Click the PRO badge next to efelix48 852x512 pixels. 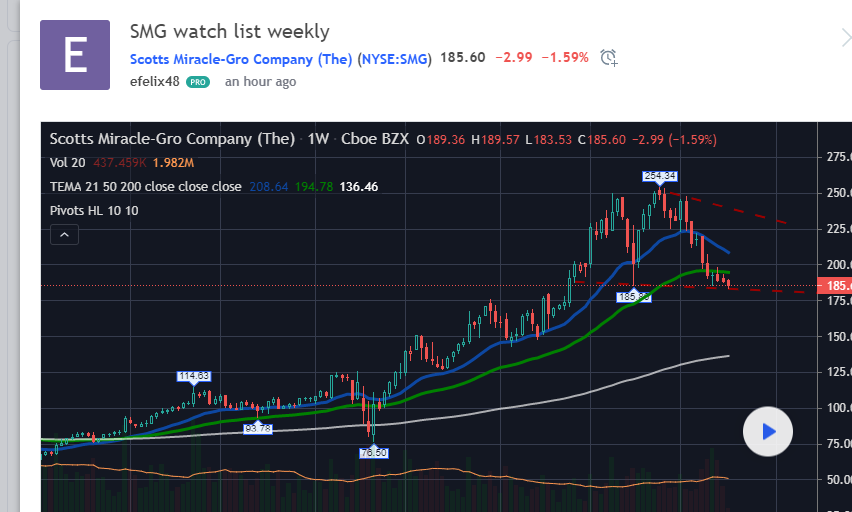tap(198, 82)
